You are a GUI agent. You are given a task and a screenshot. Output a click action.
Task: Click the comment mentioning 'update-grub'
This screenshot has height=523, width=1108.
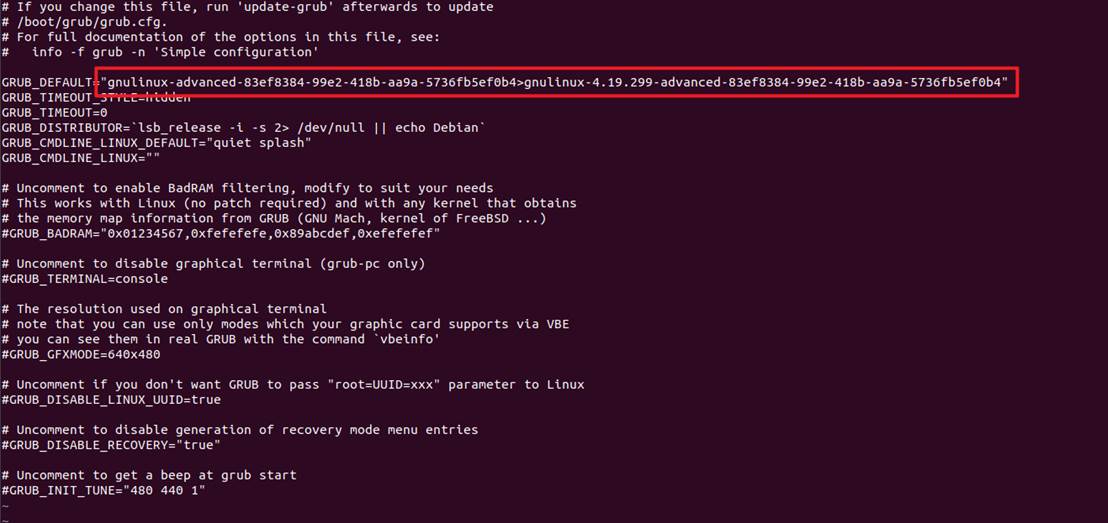point(247,7)
